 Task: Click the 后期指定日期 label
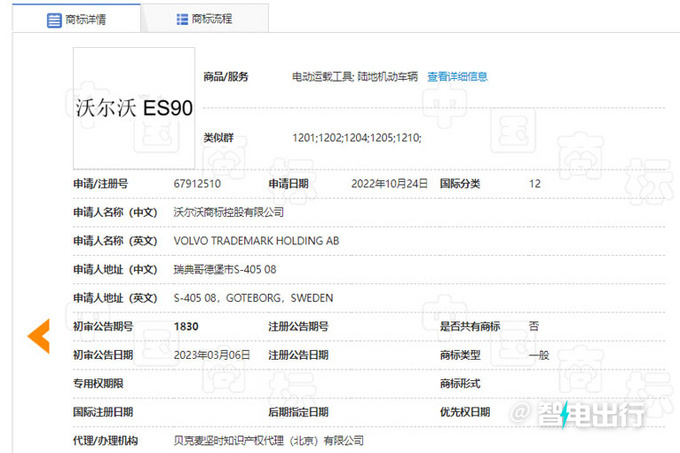(298, 412)
